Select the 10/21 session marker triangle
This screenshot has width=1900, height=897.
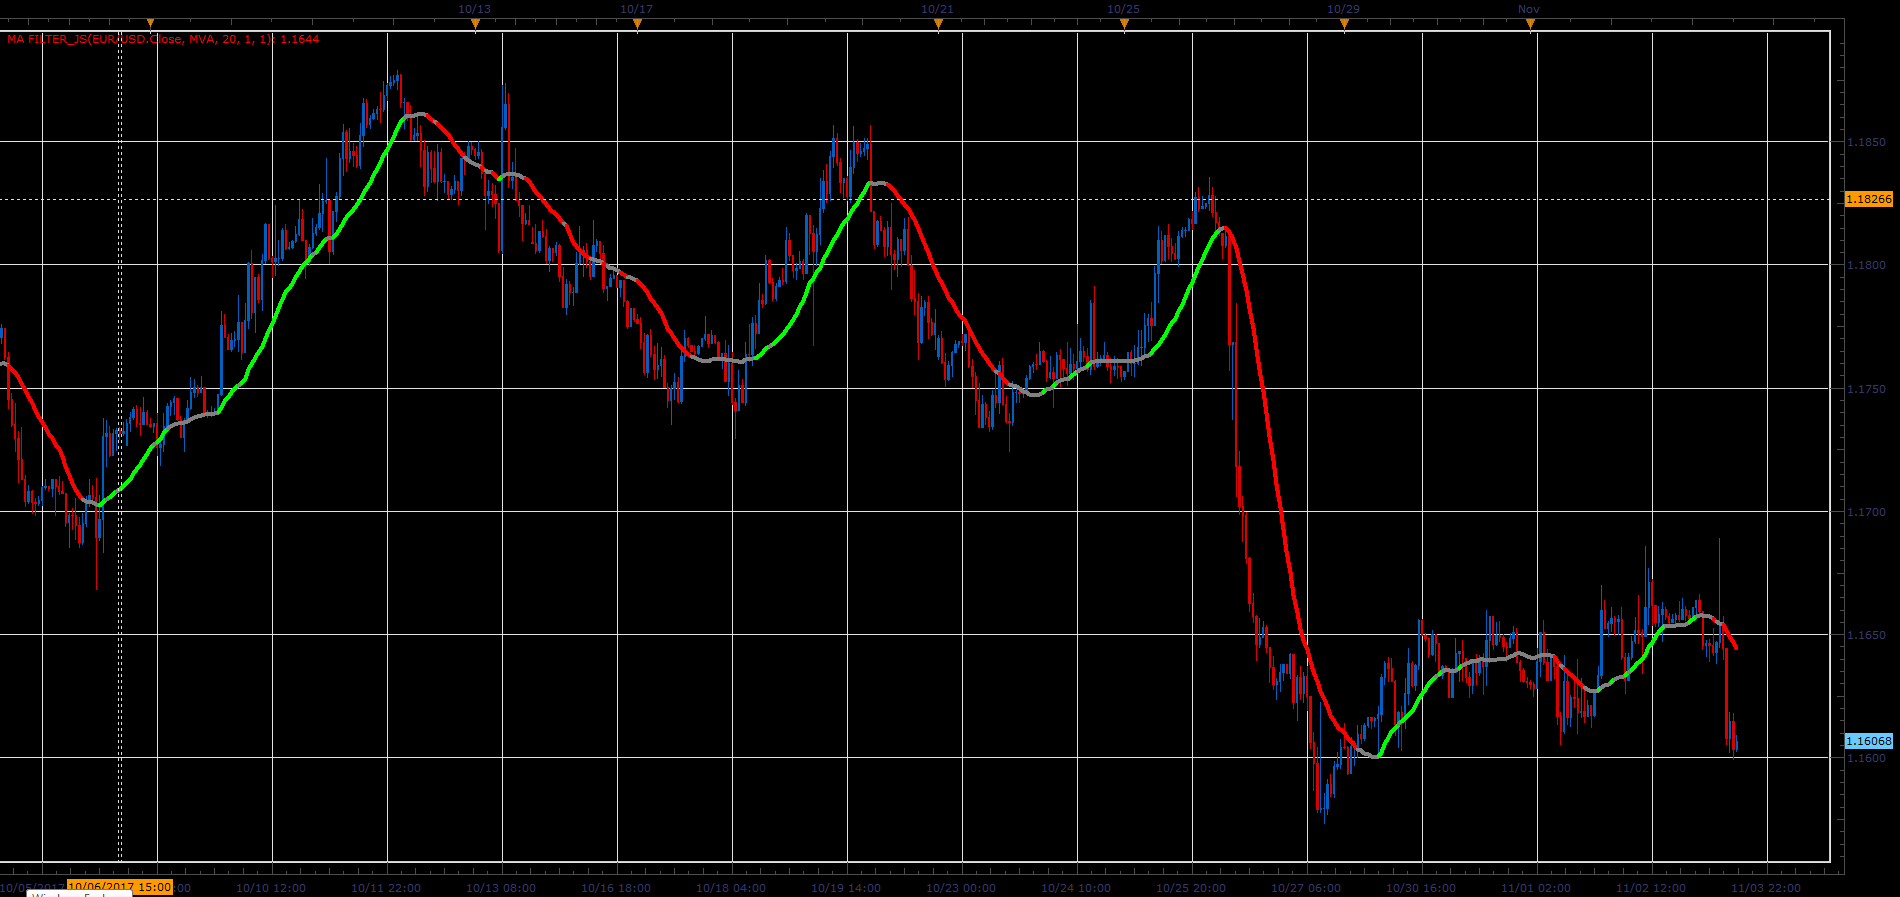[x=938, y=24]
